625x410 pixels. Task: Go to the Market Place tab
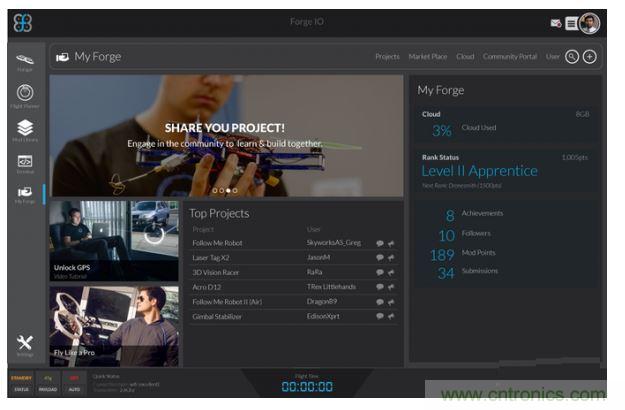[427, 57]
